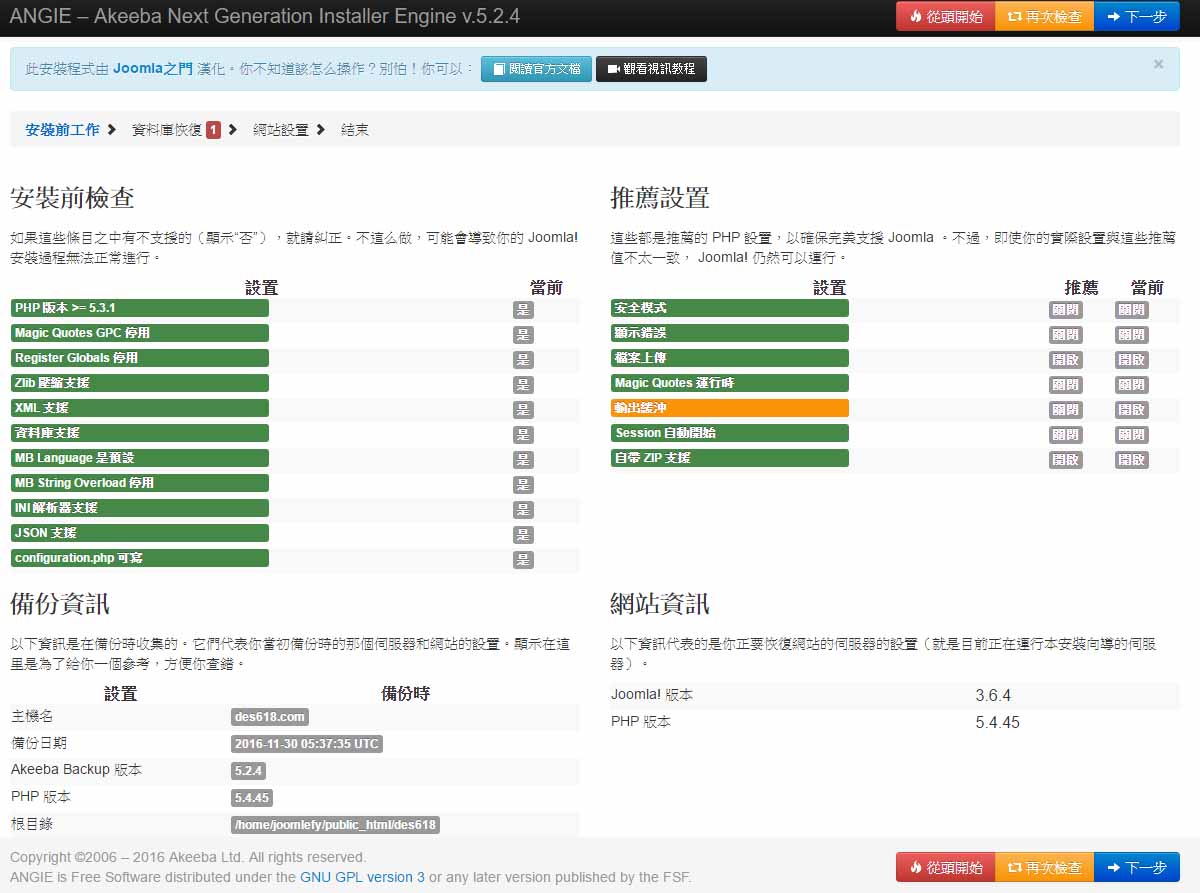Open the Joomla之門 link in banner
The image size is (1200, 893).
click(x=153, y=69)
